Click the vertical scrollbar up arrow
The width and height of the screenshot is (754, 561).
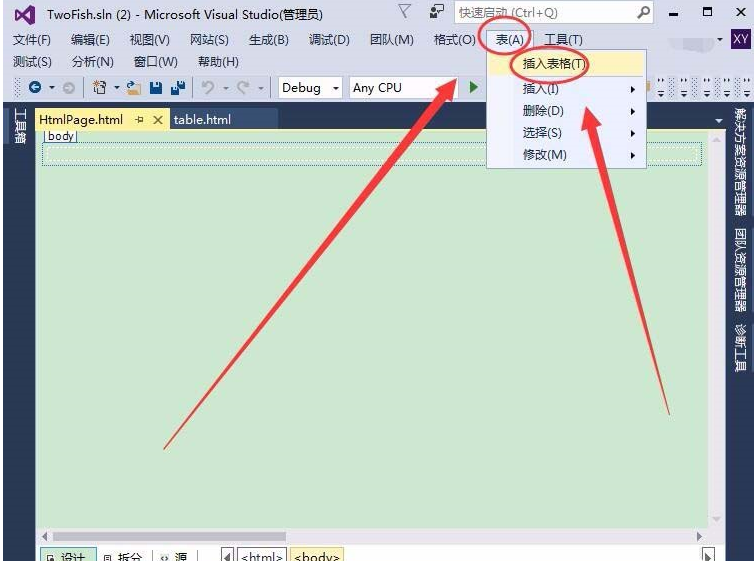716,140
